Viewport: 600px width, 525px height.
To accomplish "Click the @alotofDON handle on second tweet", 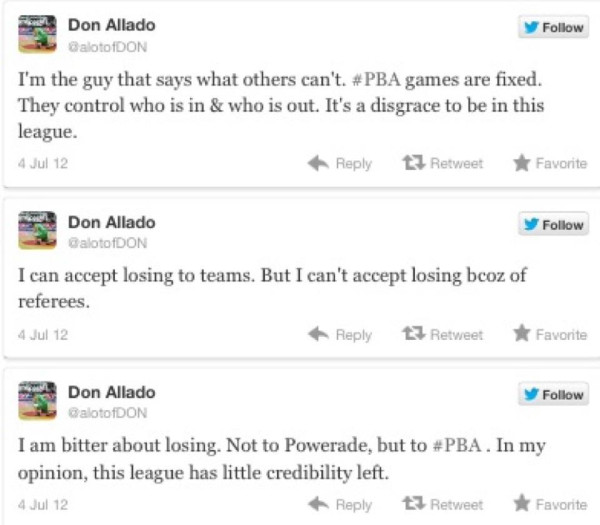I will pos(108,243).
